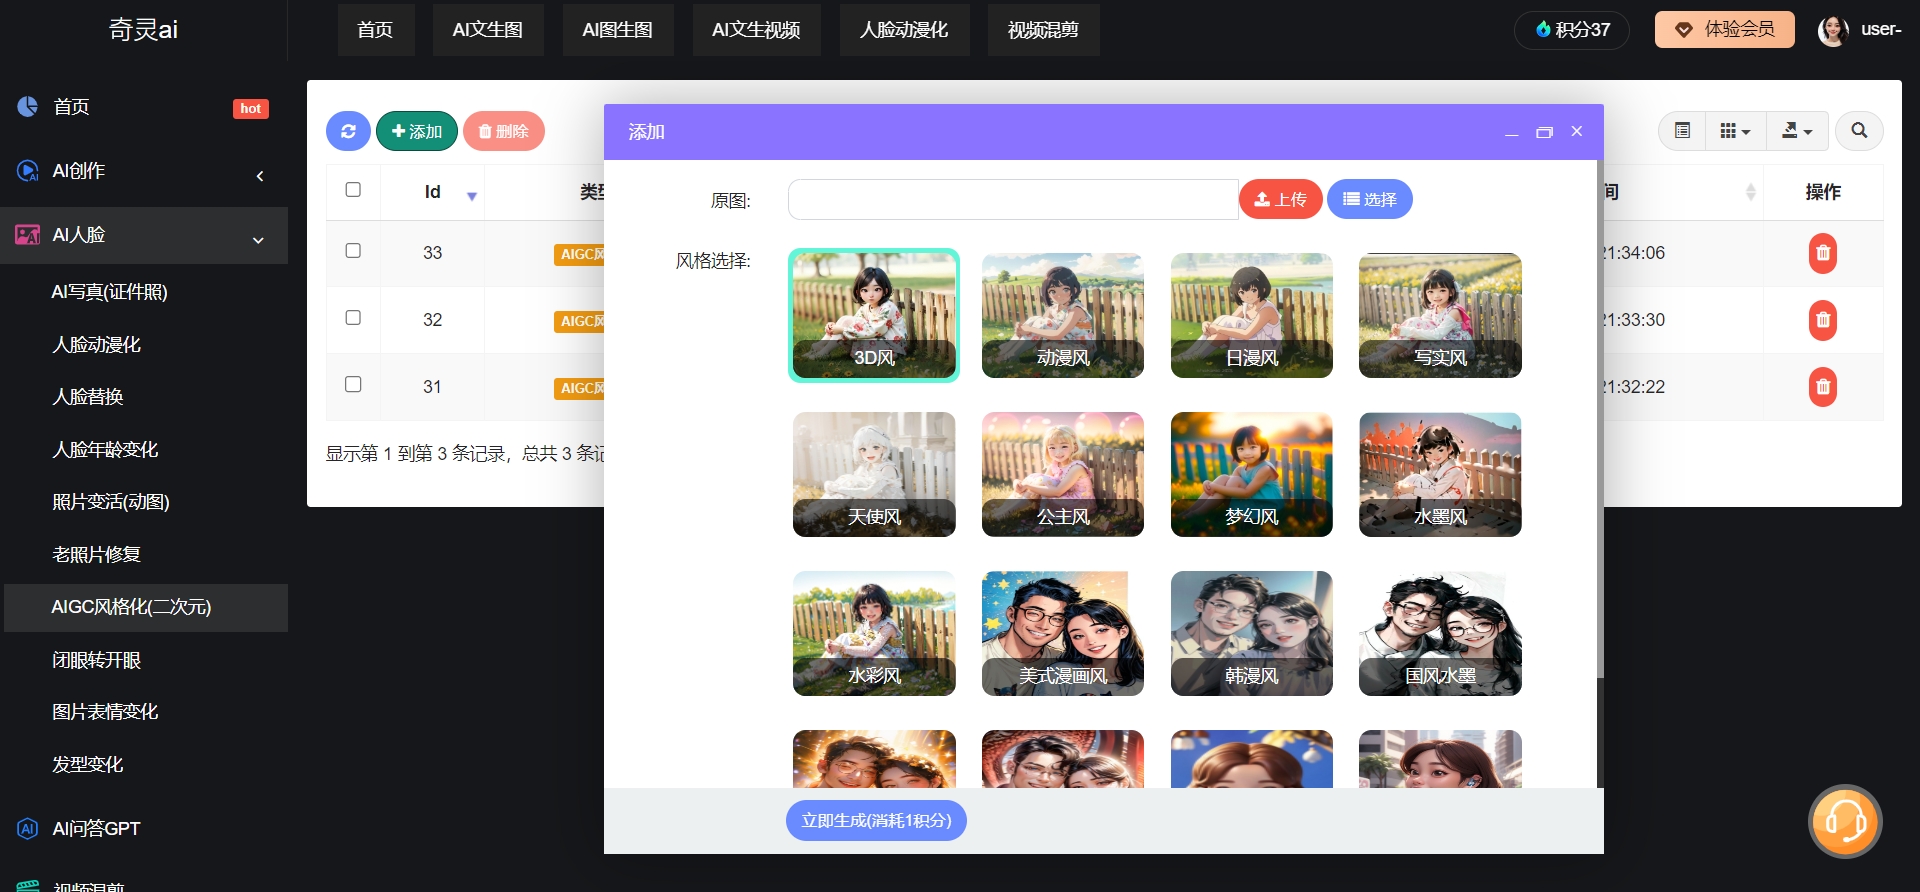Toggle the table list view icon
The image size is (1920, 892).
point(1683,131)
